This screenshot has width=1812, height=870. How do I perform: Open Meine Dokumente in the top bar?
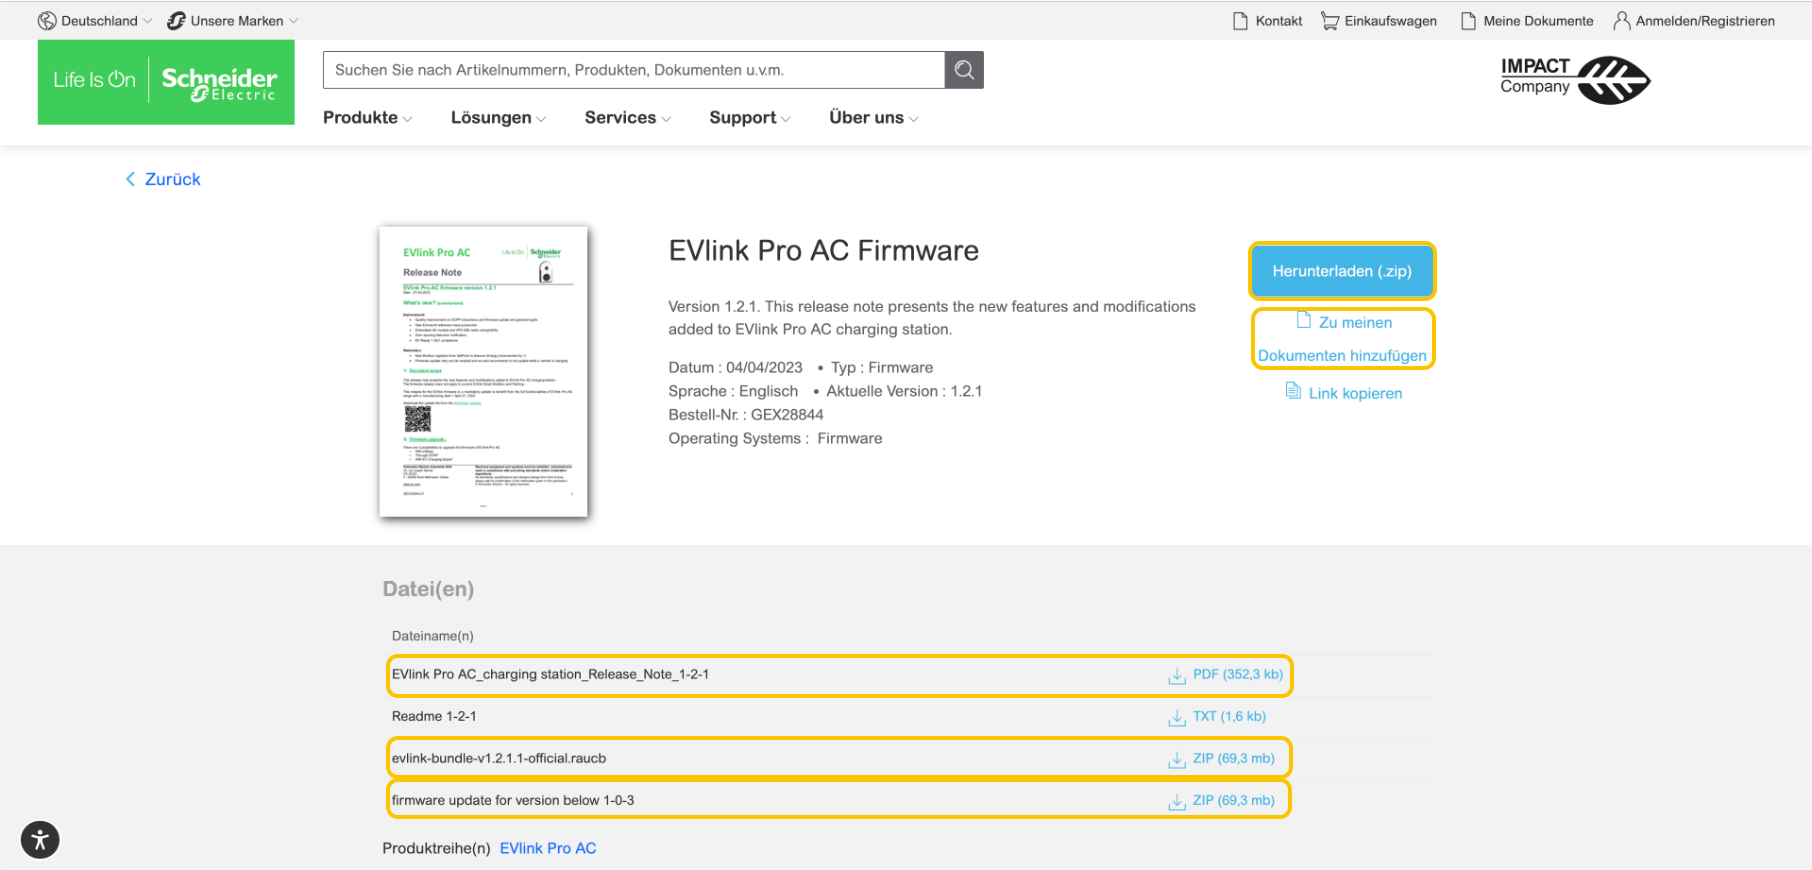coord(1538,21)
